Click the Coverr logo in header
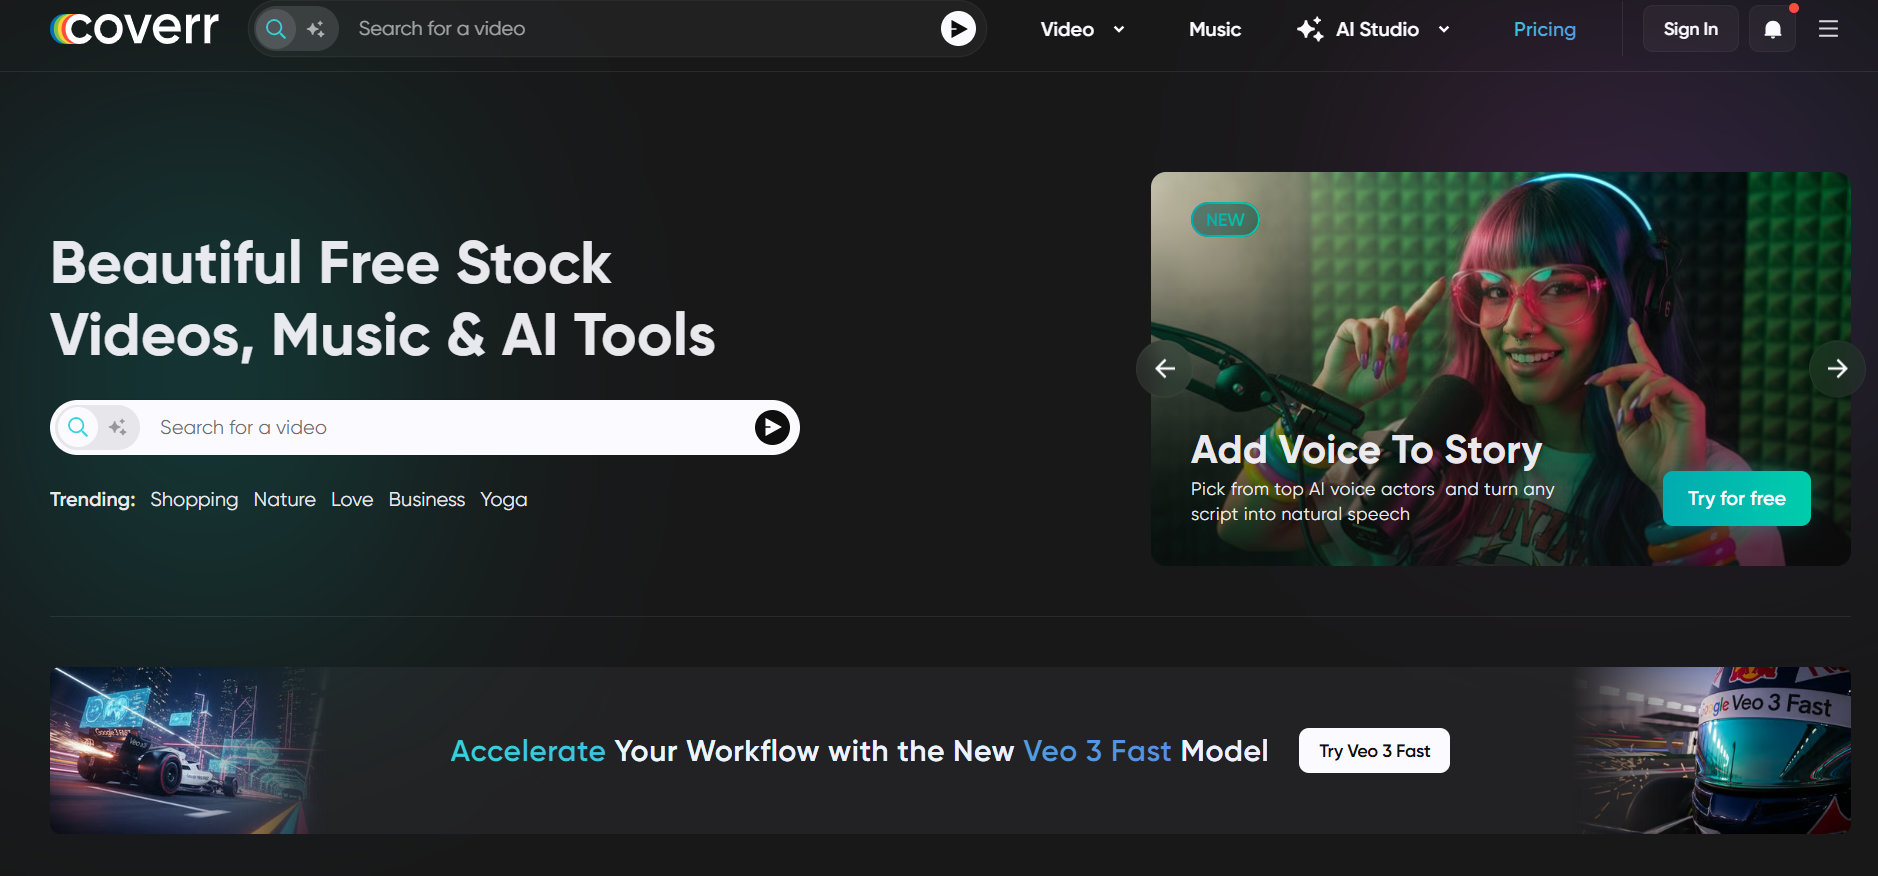 coord(135,29)
